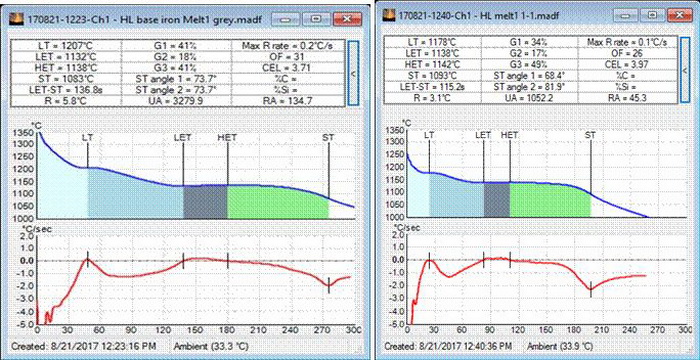Screen dimensions: 700x360
Task: Click the Max R rate = 0.2°C/s cell
Action: (289, 46)
